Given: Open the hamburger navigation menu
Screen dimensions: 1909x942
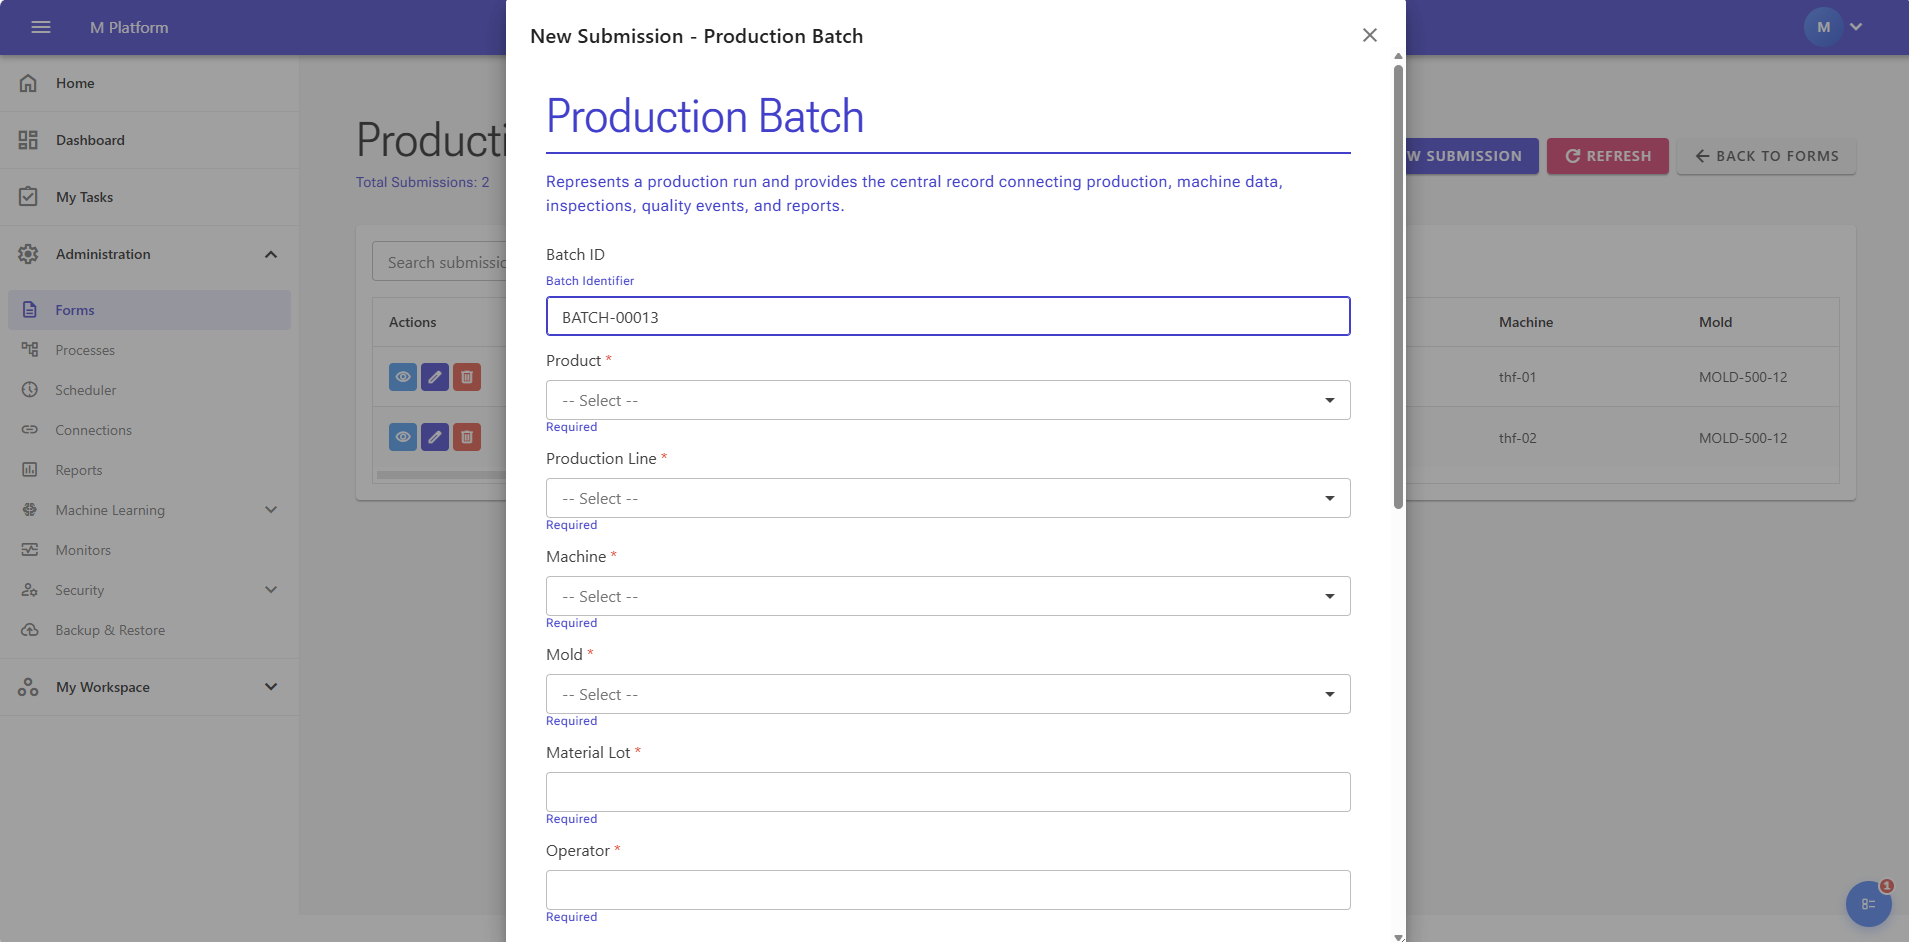Looking at the screenshot, I should 41,27.
